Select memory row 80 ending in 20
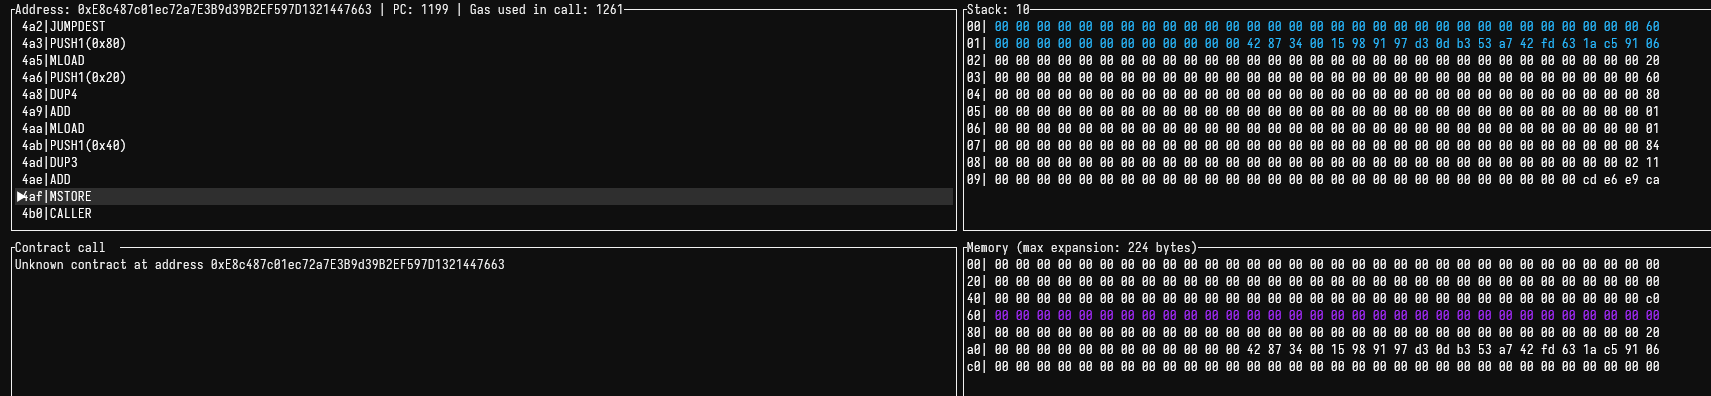Viewport: 1711px width, 396px height. 1313,333
